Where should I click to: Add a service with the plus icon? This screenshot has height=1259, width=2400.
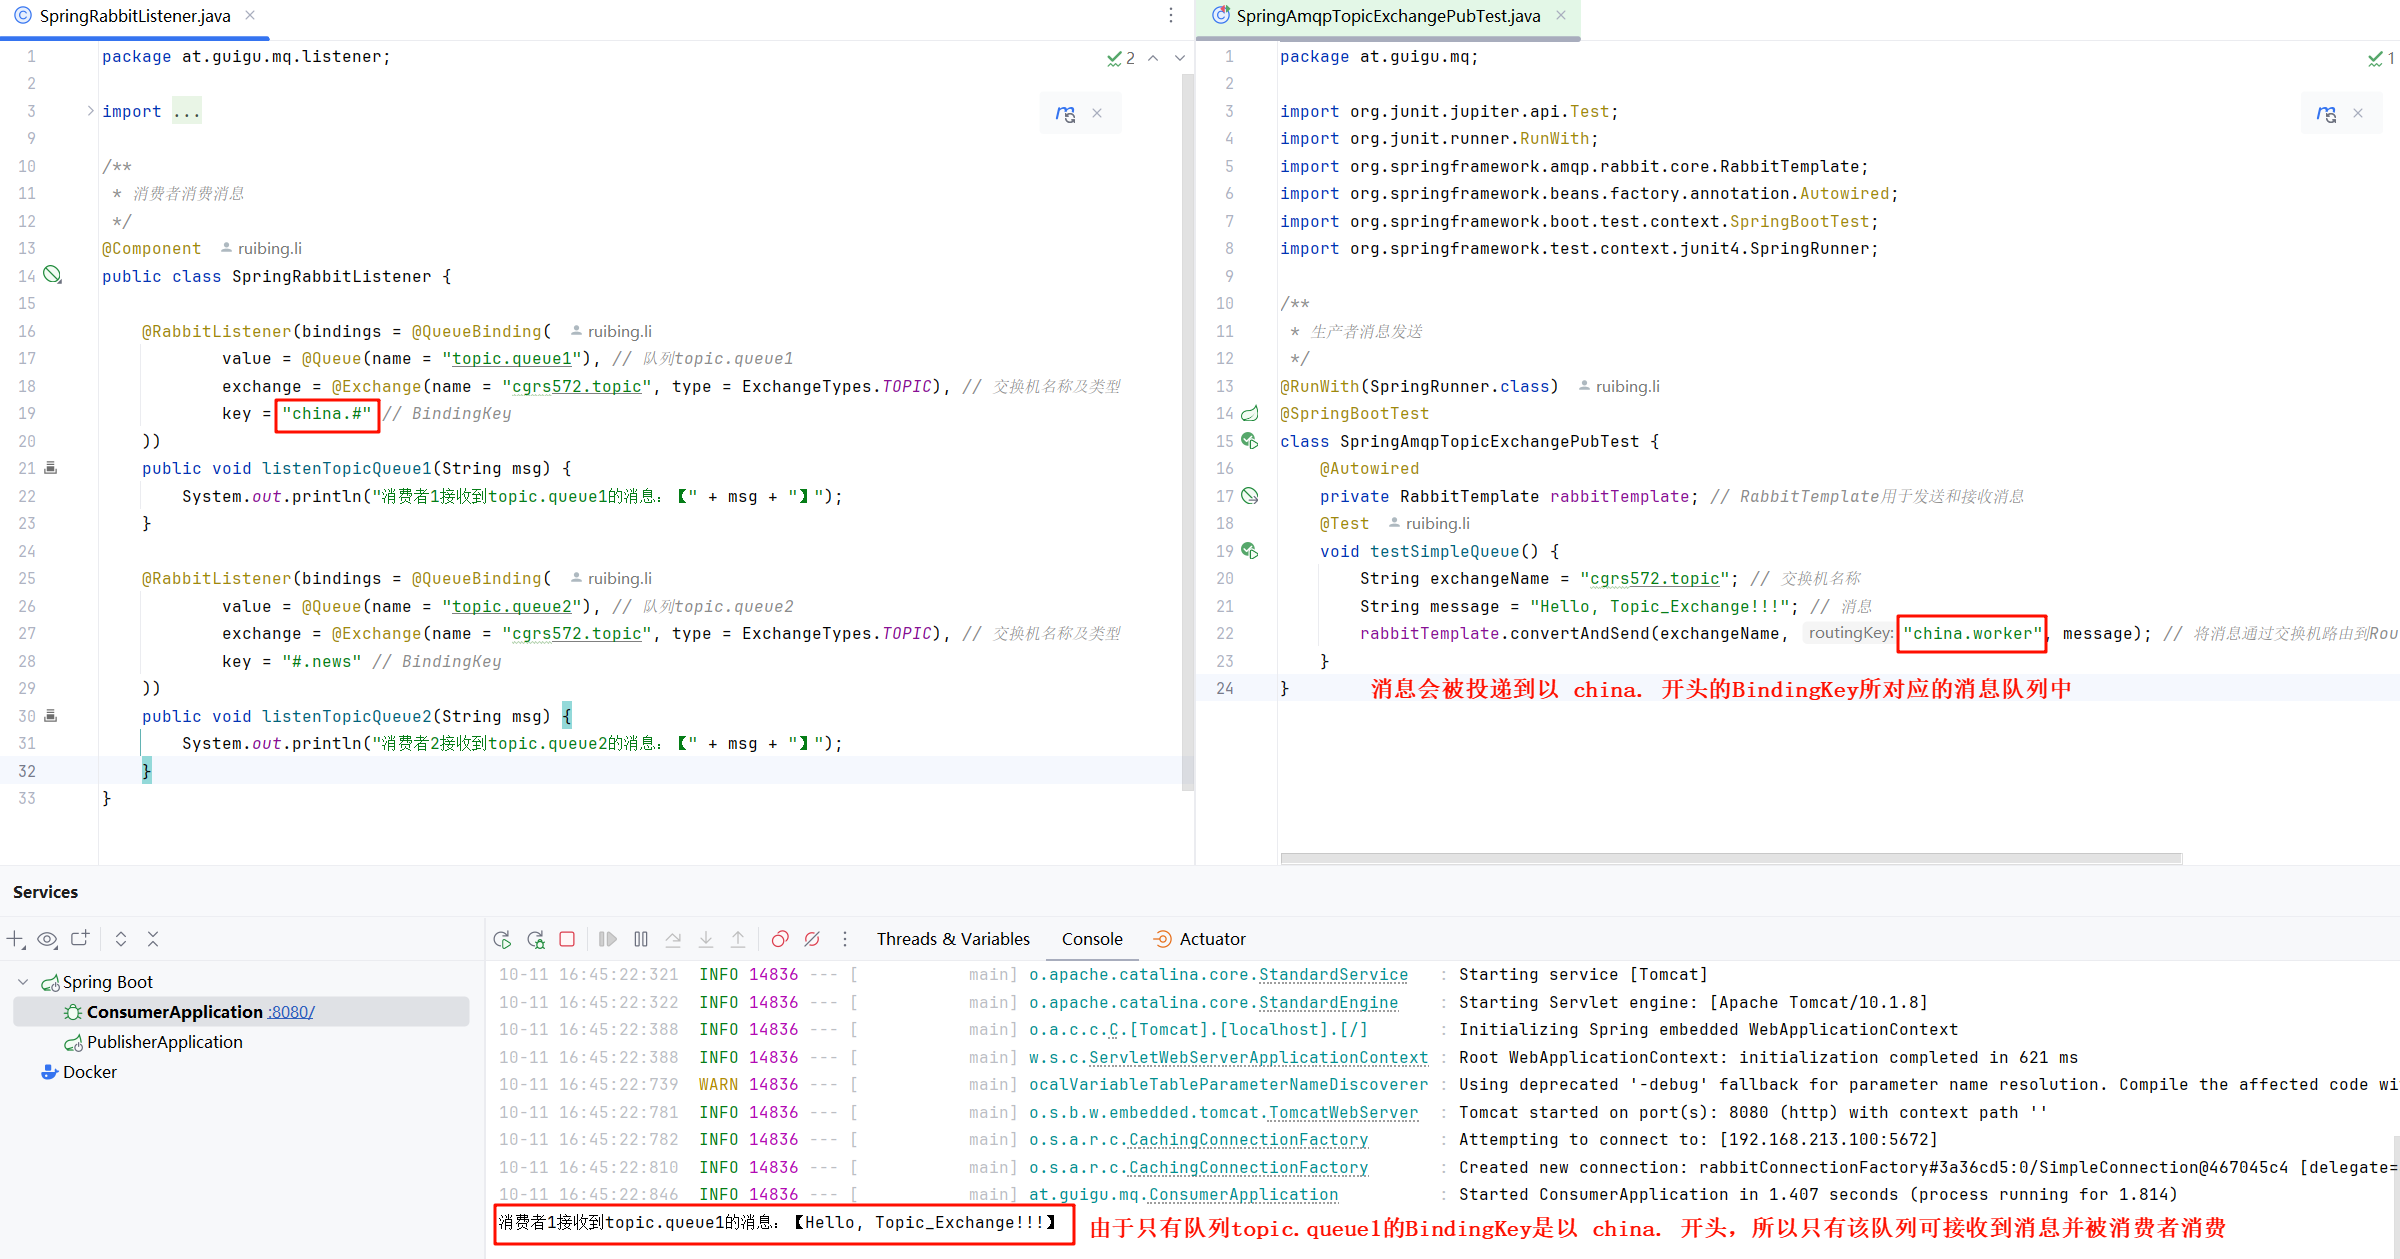point(15,939)
